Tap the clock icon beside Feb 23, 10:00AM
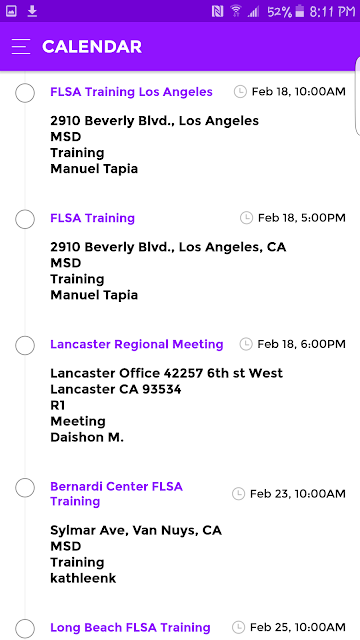The width and height of the screenshot is (360, 640). pyautogui.click(x=238, y=494)
